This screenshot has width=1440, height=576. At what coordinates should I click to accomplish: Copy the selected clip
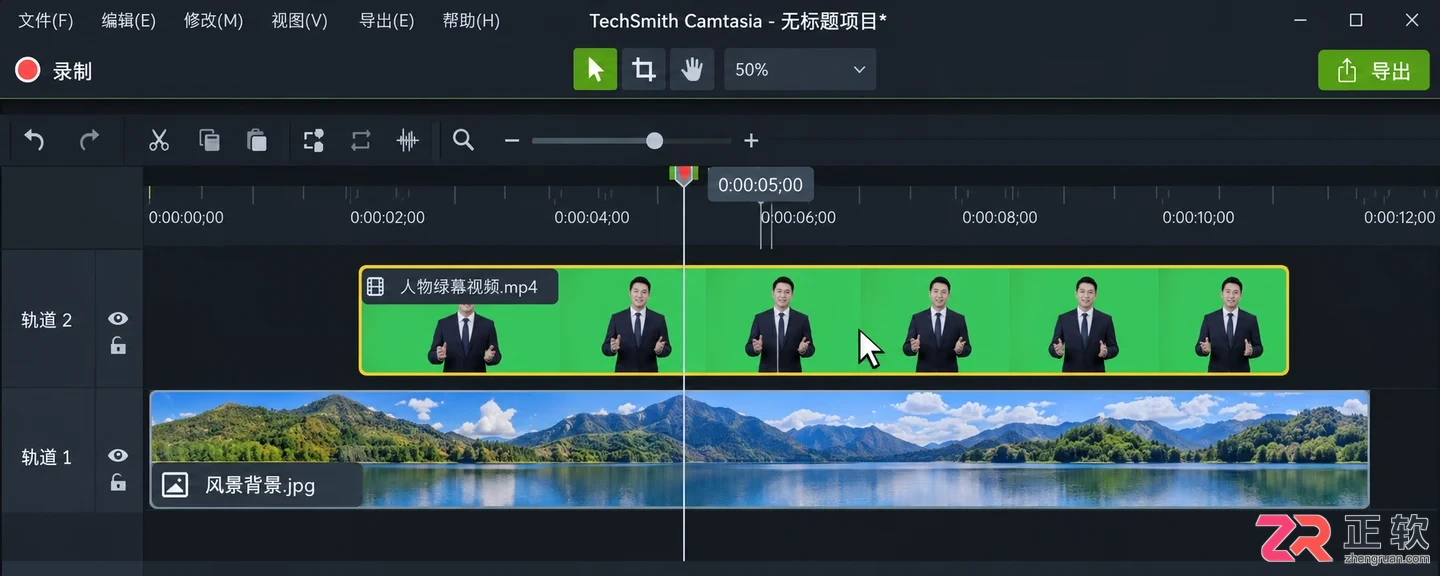[x=209, y=140]
